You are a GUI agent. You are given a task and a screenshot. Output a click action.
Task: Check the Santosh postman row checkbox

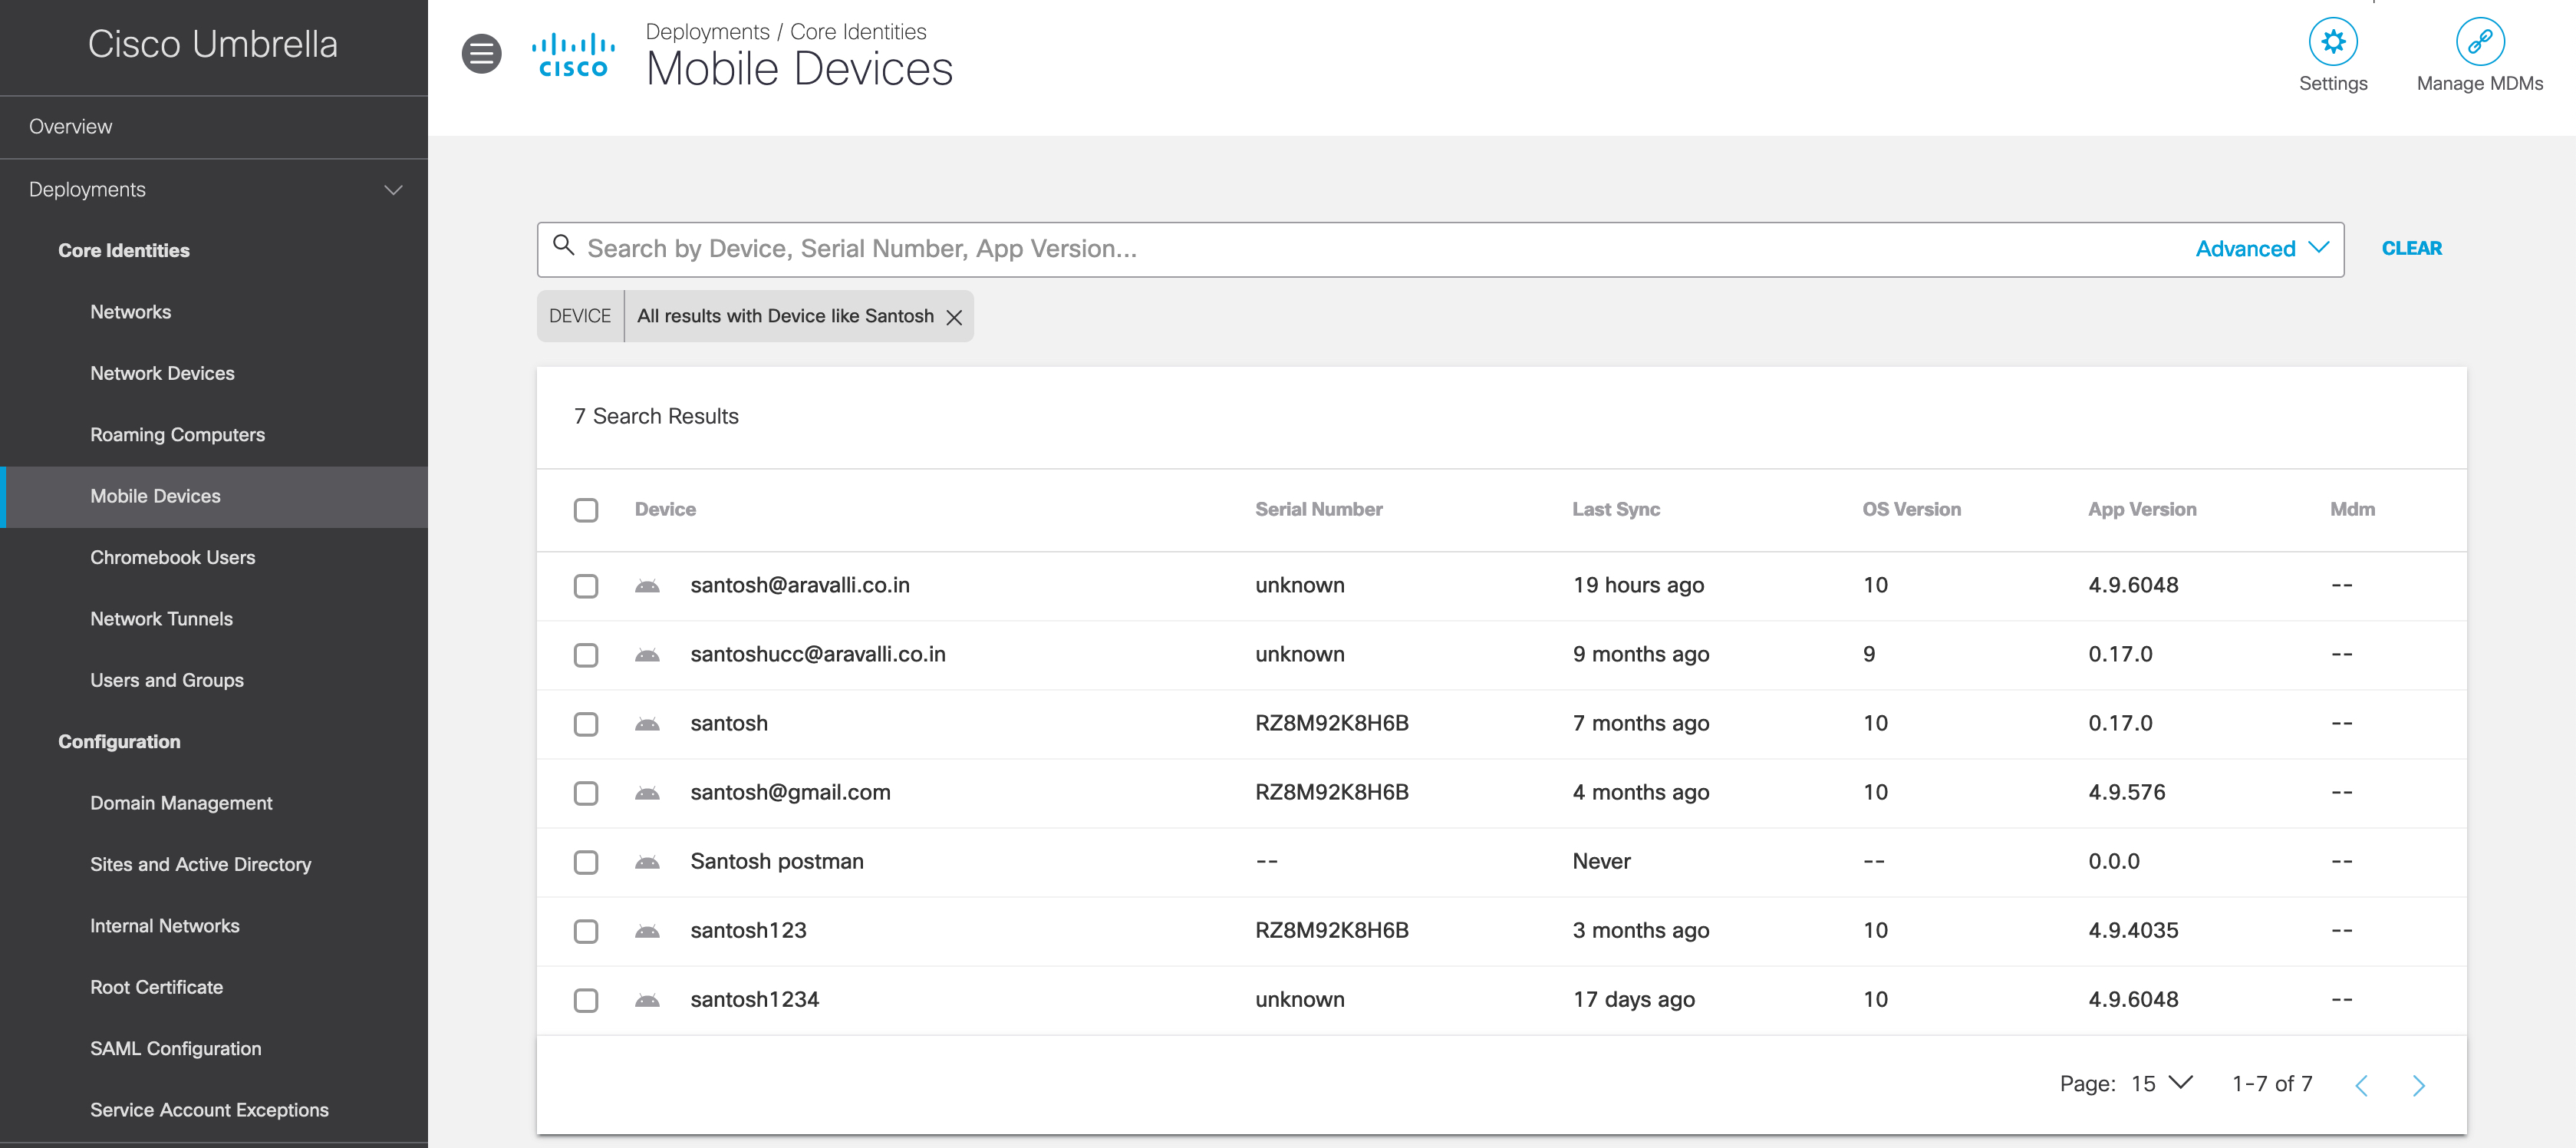pos(586,862)
